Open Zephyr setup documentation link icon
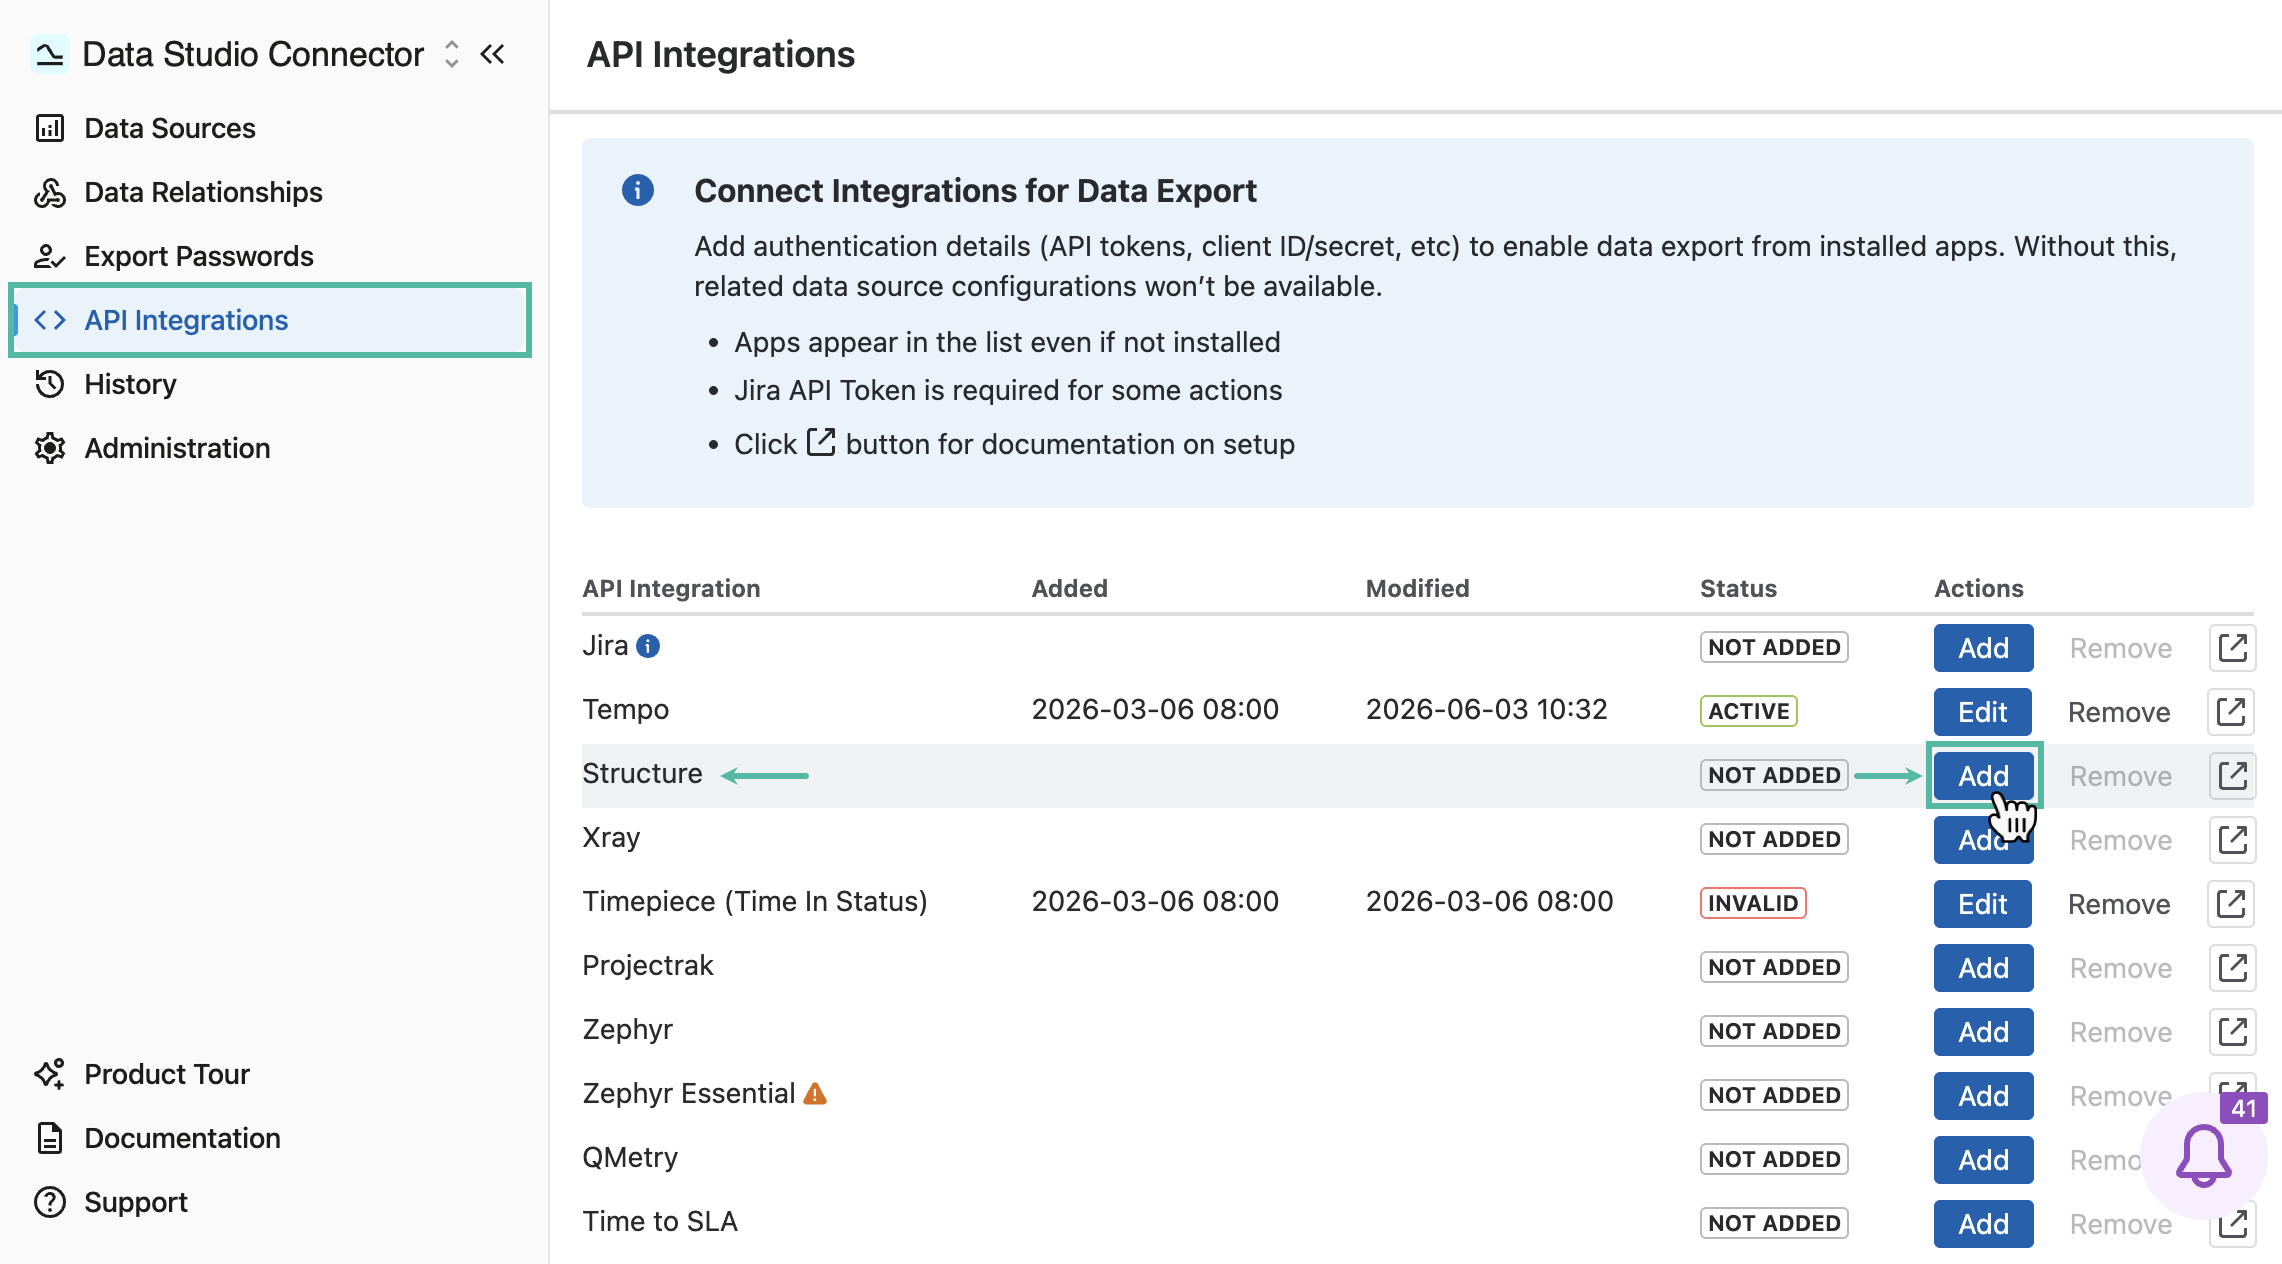Screen dimensions: 2282x1264 2232,1032
